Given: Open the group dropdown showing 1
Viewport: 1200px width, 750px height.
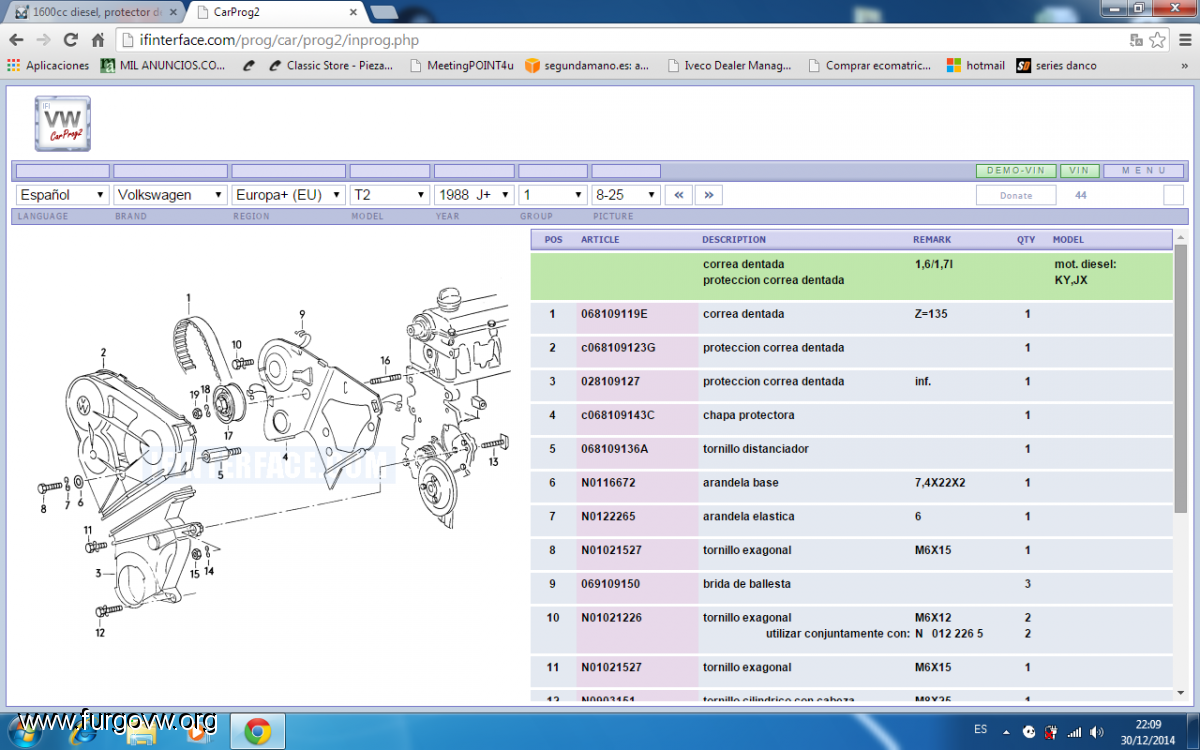Looking at the screenshot, I should tap(552, 195).
